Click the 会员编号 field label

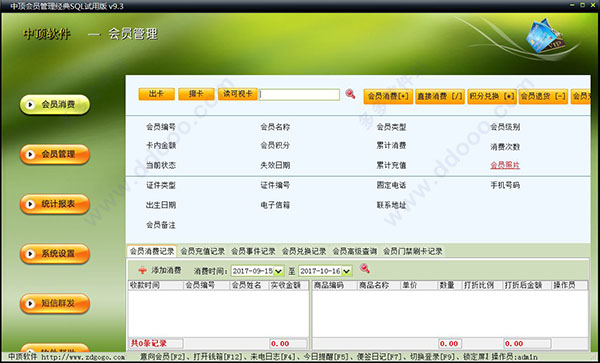pyautogui.click(x=161, y=127)
